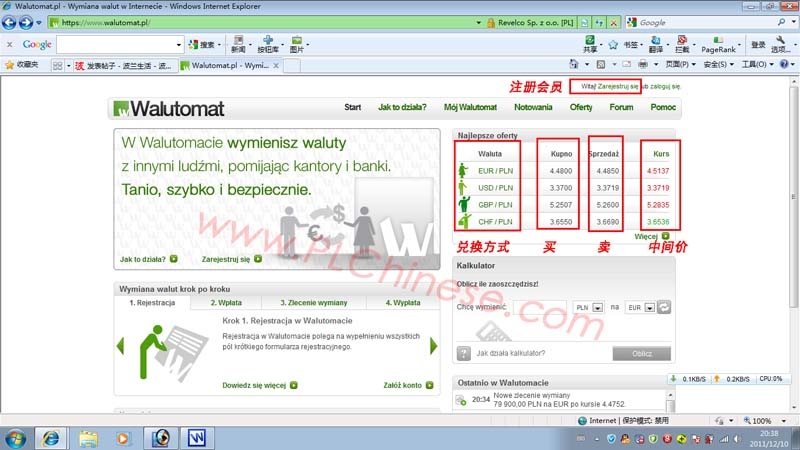Click the Dowiedz się więcej link
Image resolution: width=800 pixels, height=450 pixels.
coord(260,385)
